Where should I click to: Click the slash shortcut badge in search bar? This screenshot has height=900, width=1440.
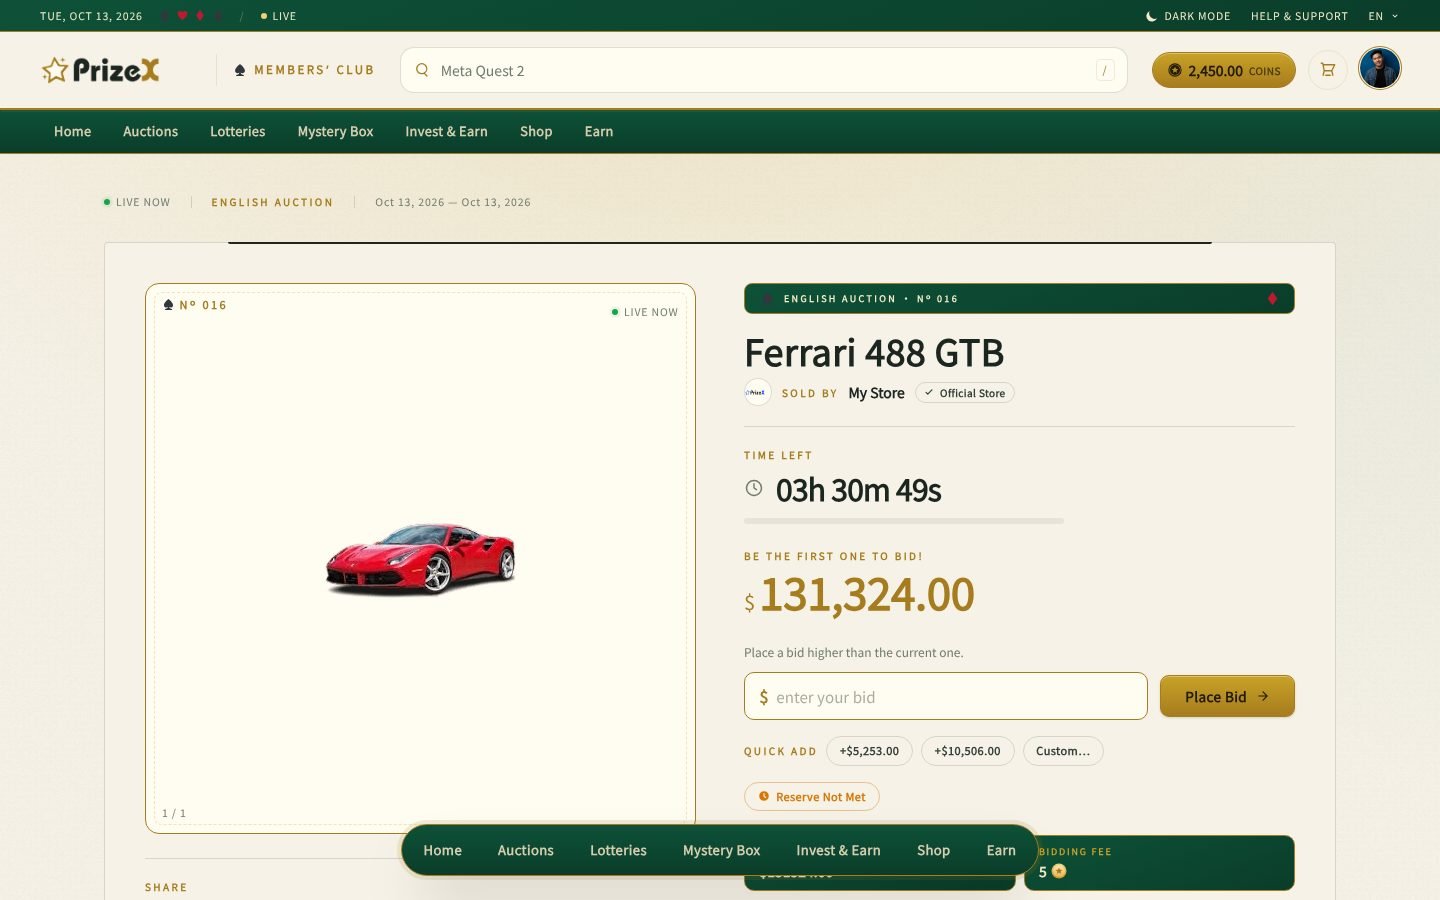click(x=1105, y=70)
